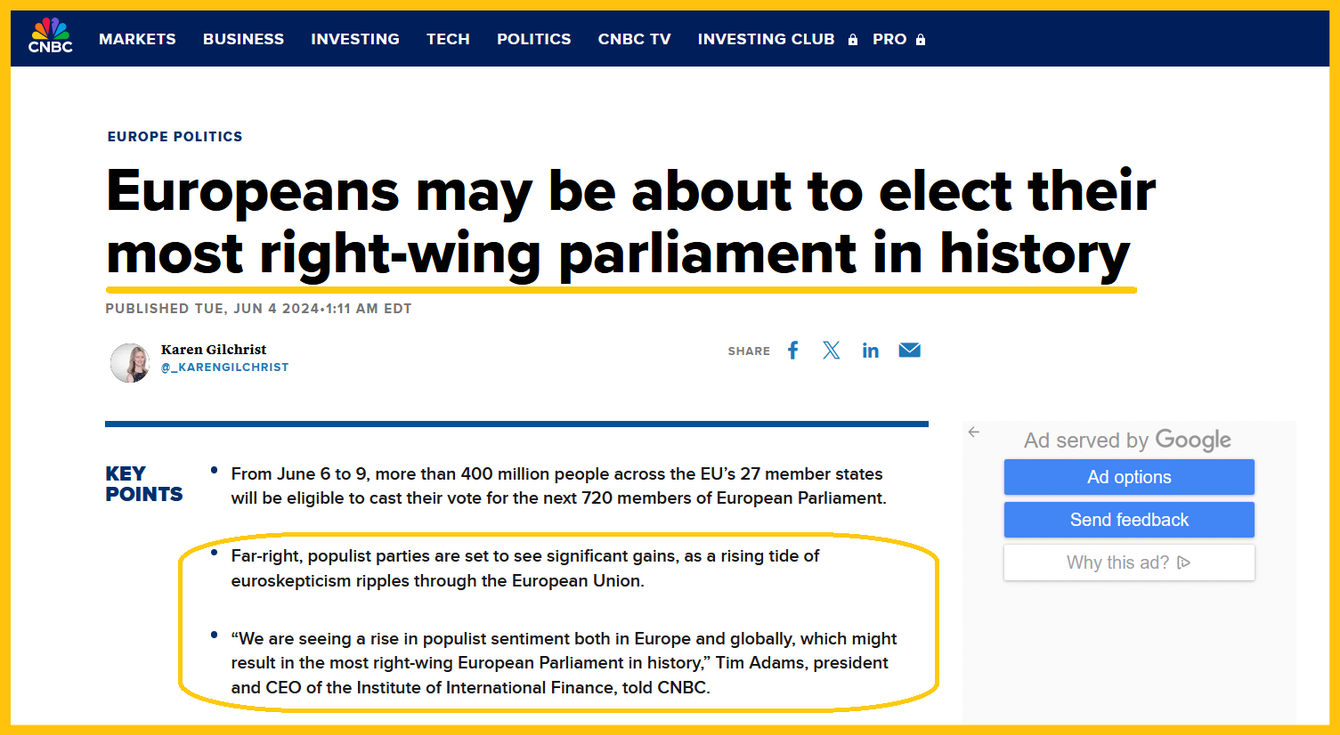Share article on X
This screenshot has width=1340, height=735.
[831, 350]
